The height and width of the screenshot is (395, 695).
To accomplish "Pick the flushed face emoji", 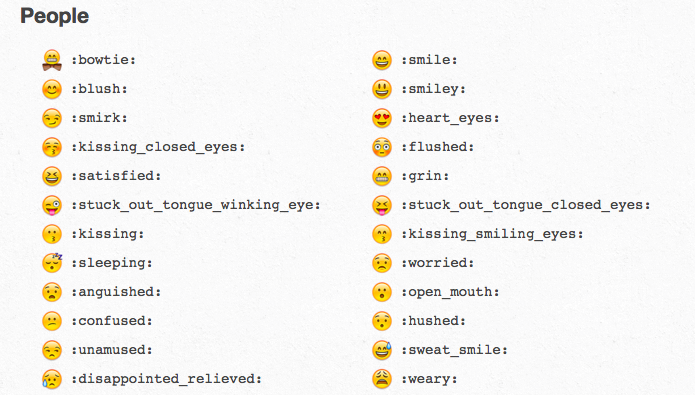I will coord(382,147).
